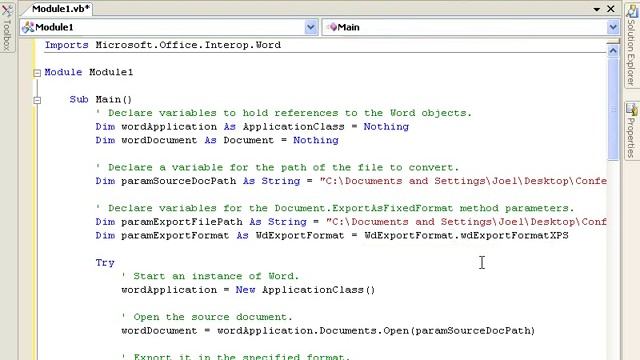Open the Properties side tab
640x360 pixels.
pyautogui.click(x=631, y=131)
